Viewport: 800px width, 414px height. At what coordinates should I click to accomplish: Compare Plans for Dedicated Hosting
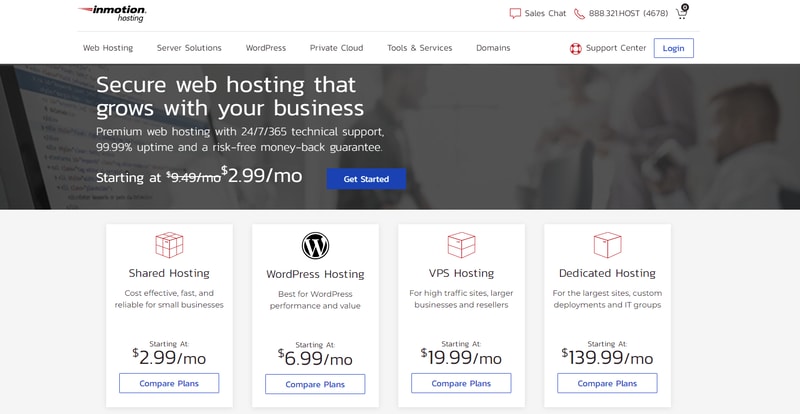(607, 383)
